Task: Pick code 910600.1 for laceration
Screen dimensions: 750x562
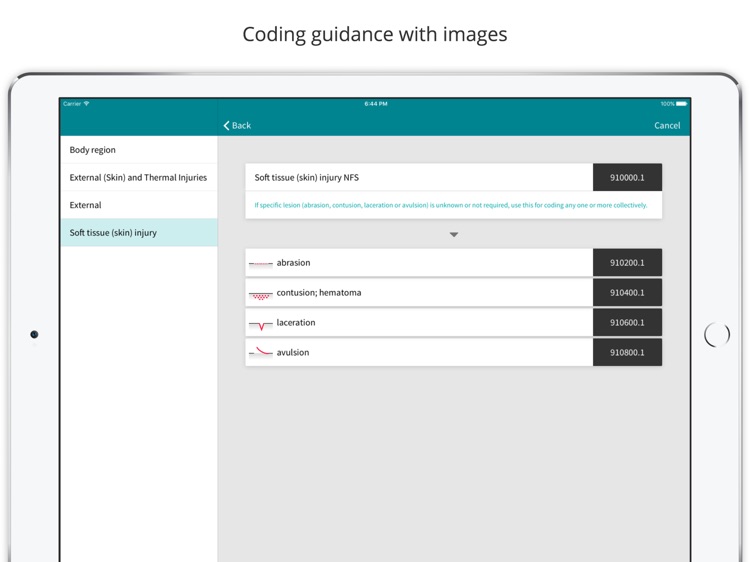Action: tap(627, 322)
